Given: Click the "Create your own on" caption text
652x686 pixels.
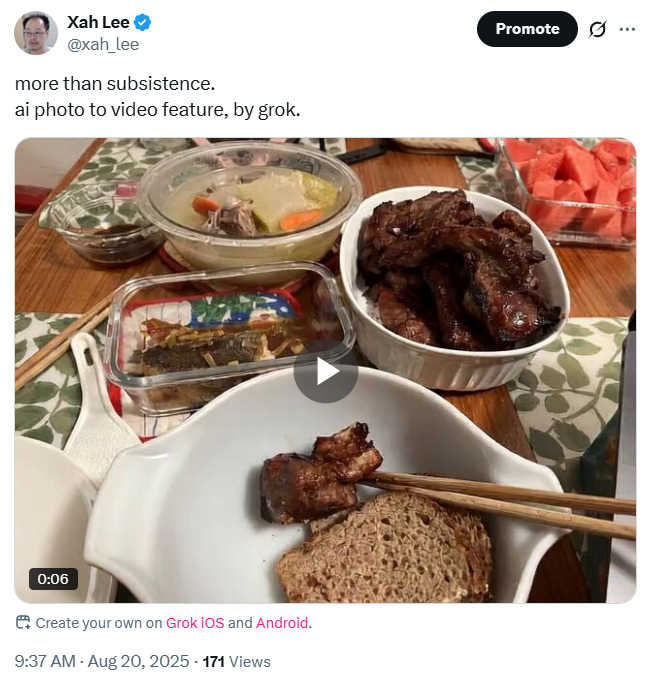Looking at the screenshot, I should tap(98, 623).
